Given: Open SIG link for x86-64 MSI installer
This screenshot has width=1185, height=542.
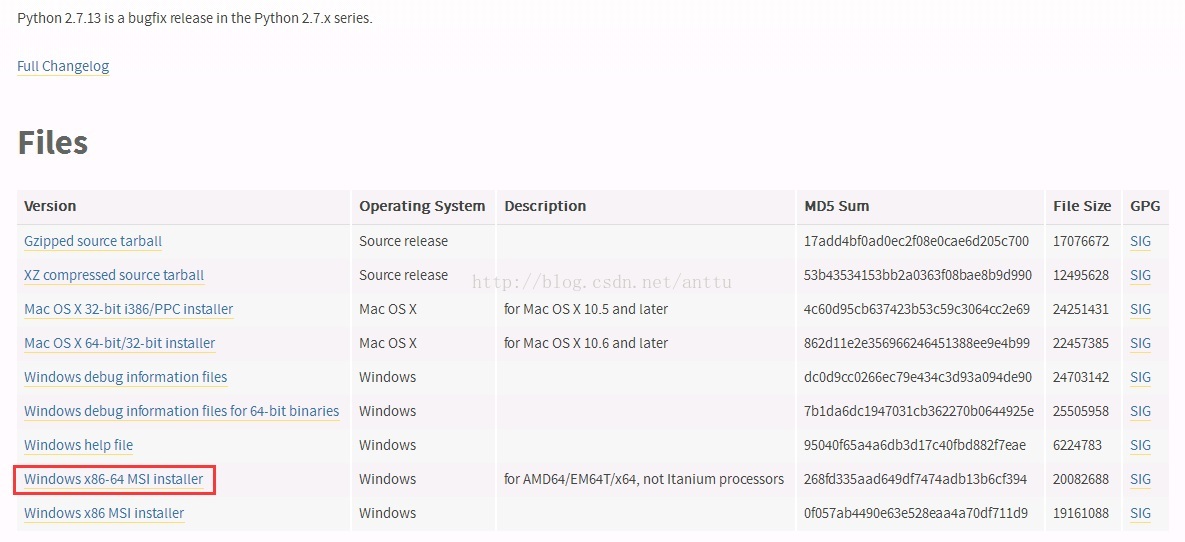Looking at the screenshot, I should click(x=1140, y=479).
